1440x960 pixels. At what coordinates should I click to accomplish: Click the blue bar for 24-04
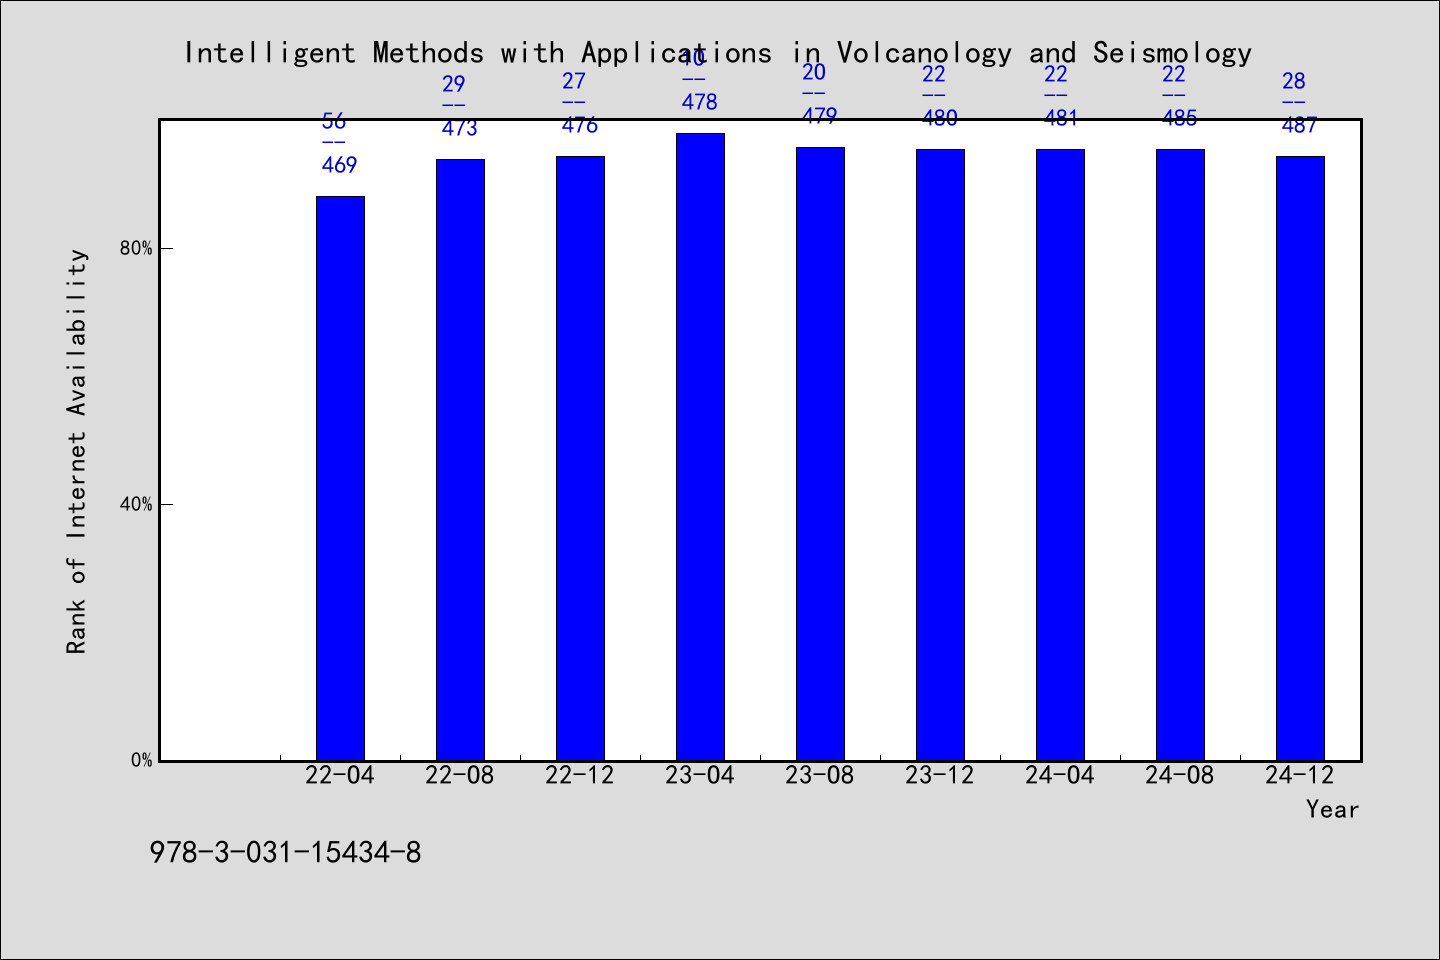click(x=1060, y=455)
